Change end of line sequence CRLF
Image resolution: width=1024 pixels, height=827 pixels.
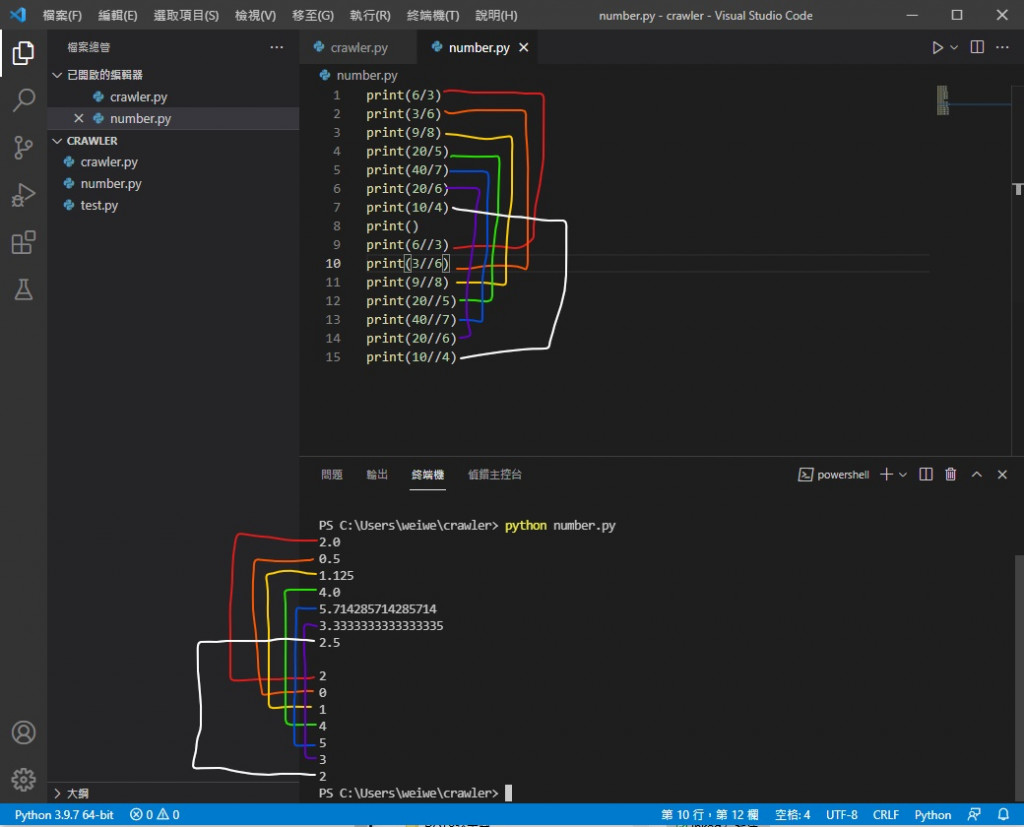click(886, 815)
